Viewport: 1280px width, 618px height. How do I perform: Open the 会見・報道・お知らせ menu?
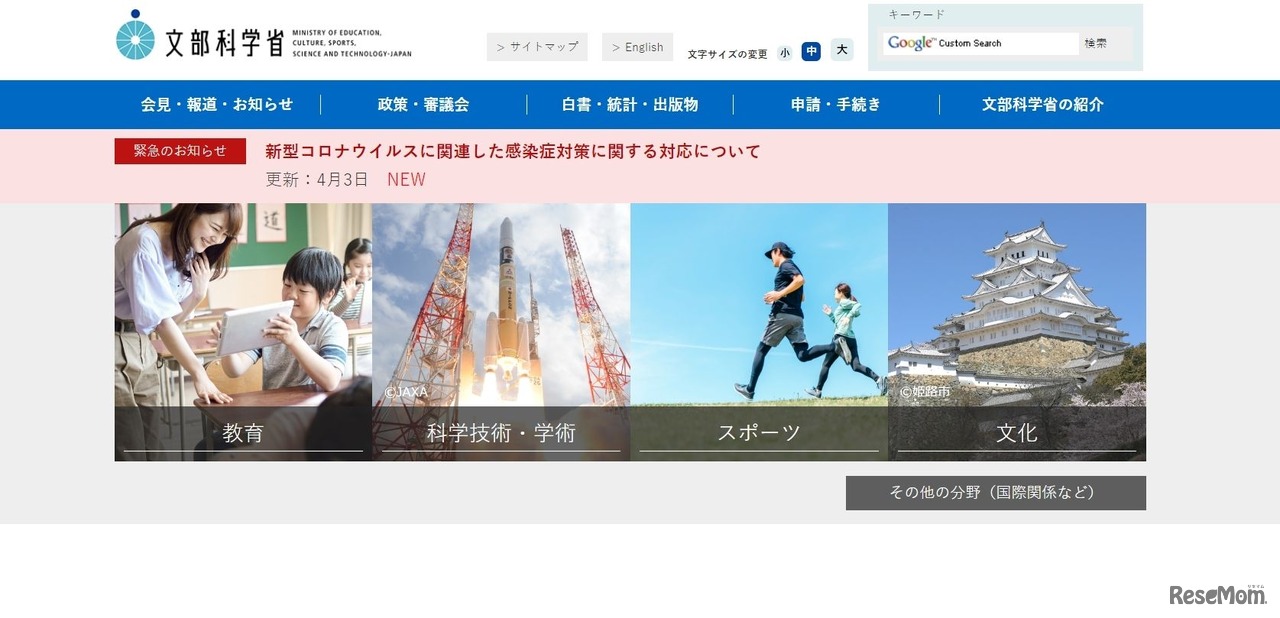(x=215, y=104)
